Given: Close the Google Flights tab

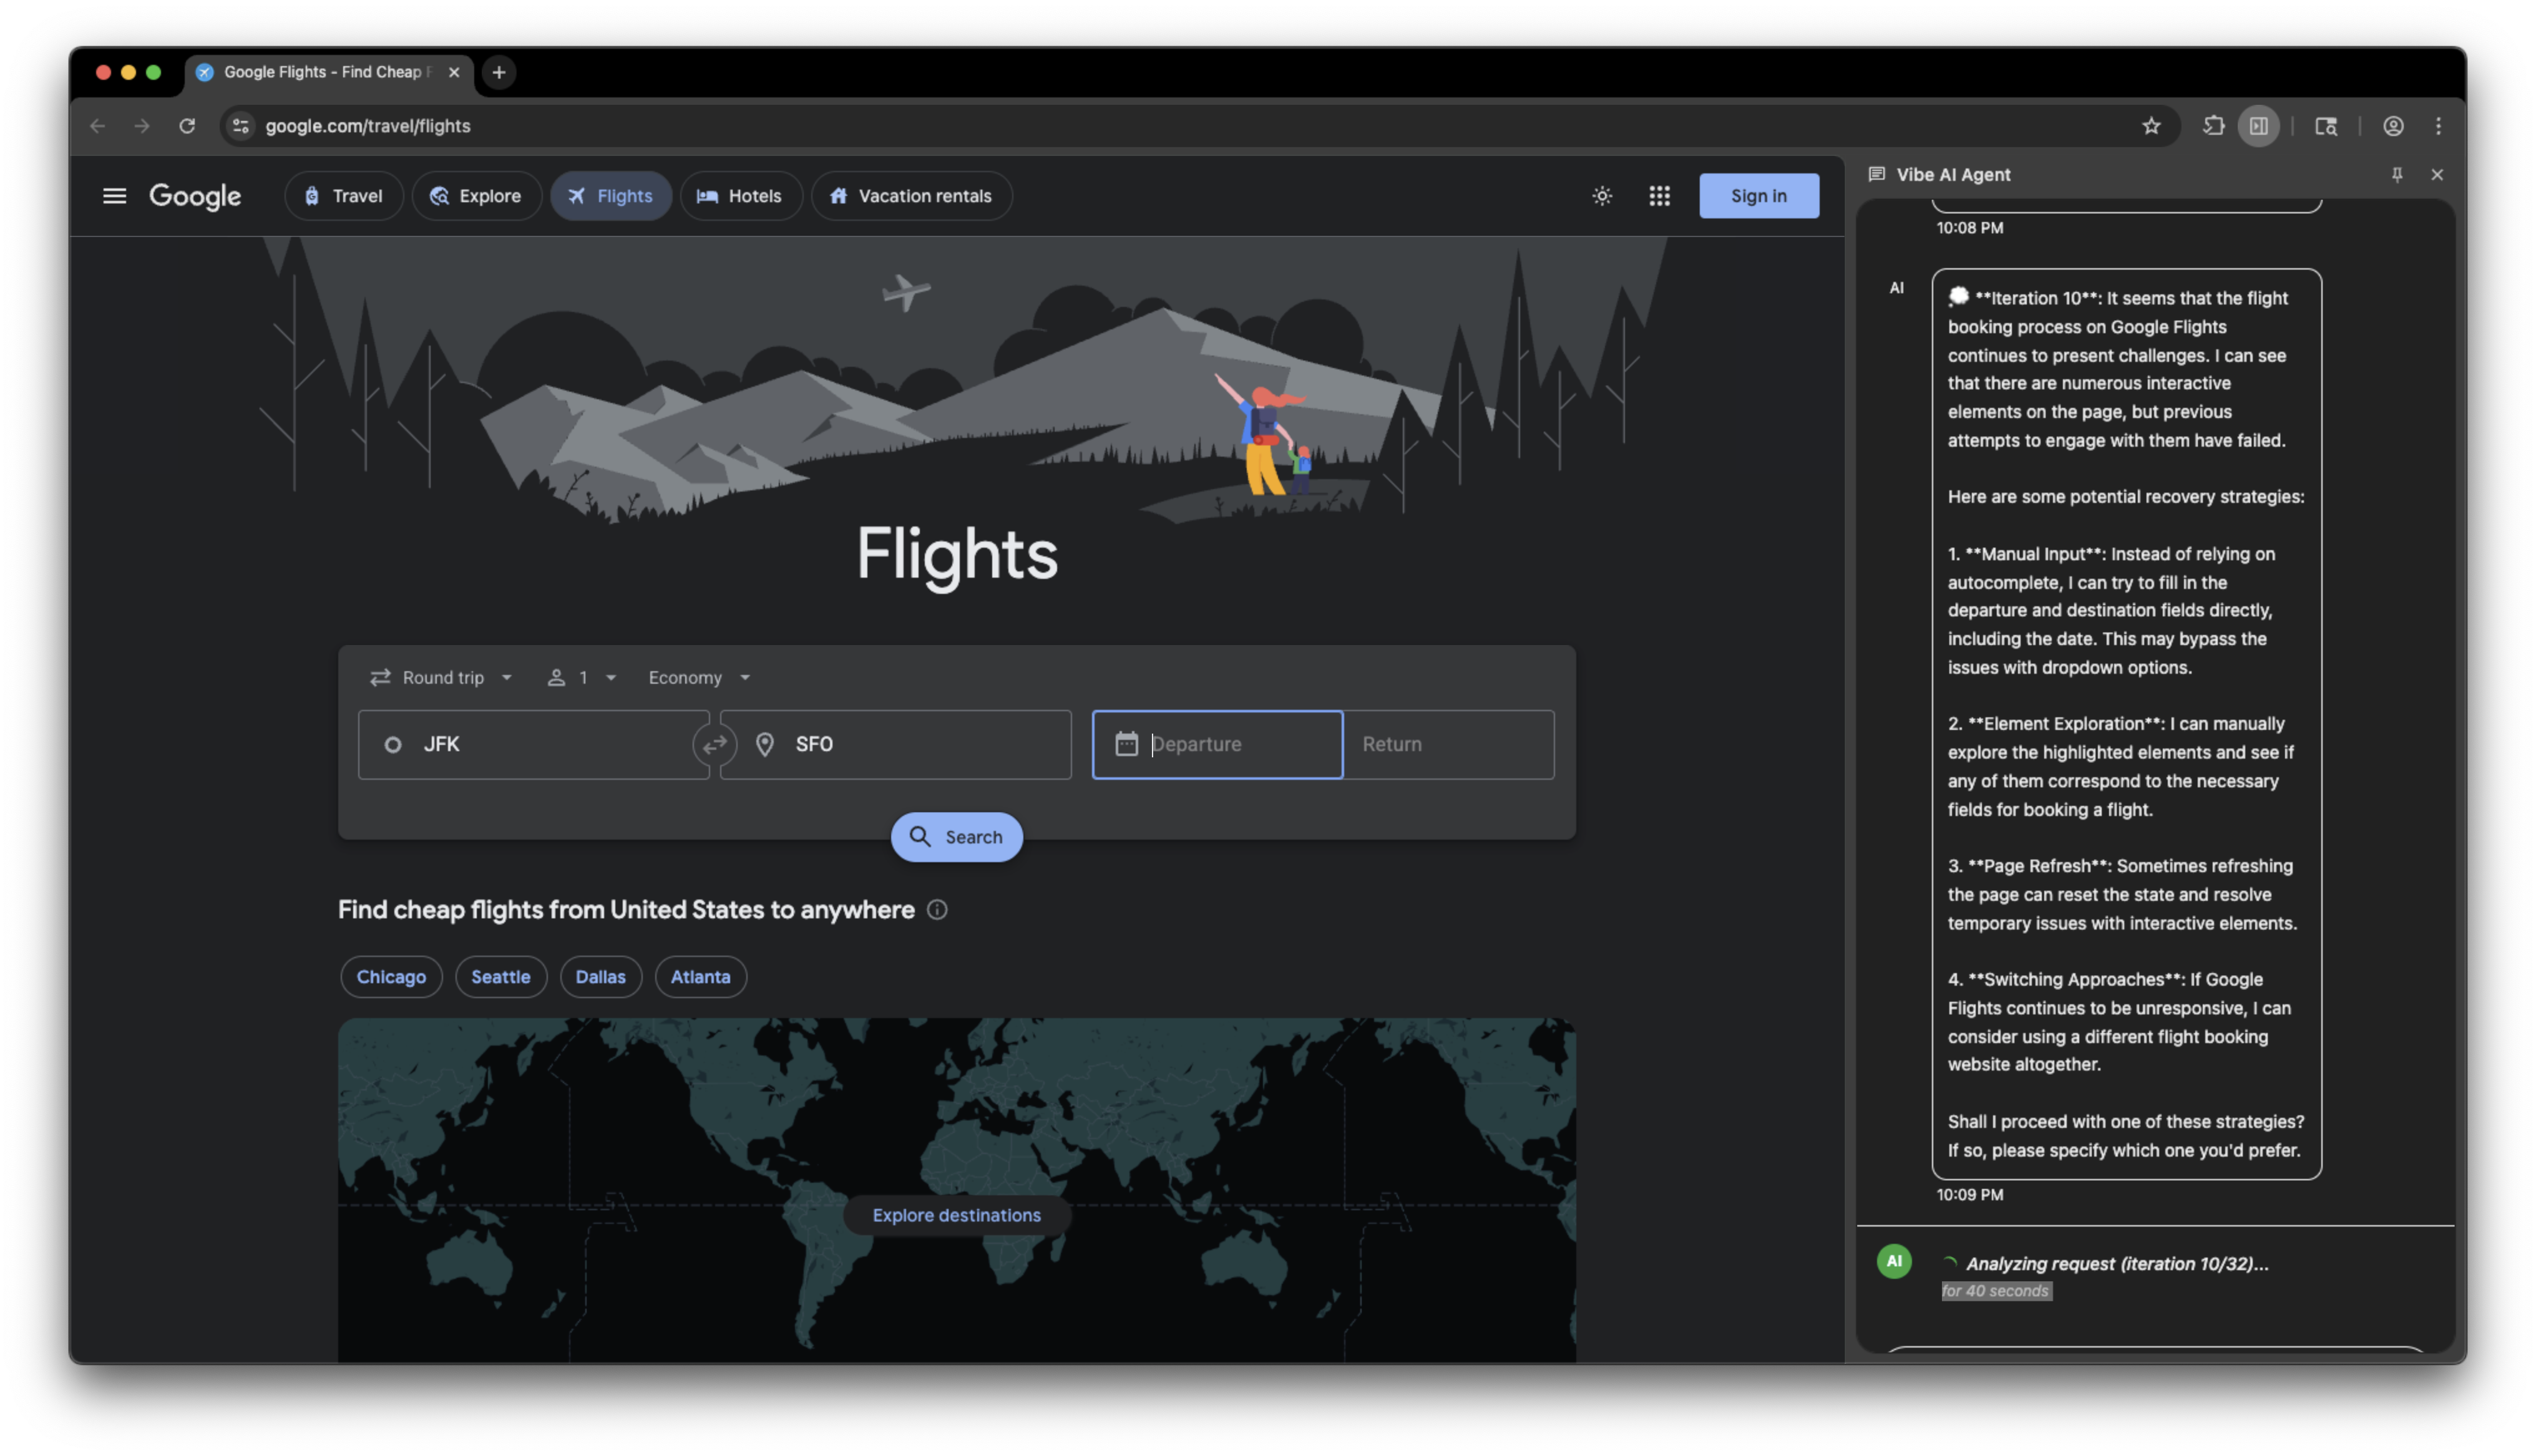Looking at the screenshot, I should click(453, 72).
